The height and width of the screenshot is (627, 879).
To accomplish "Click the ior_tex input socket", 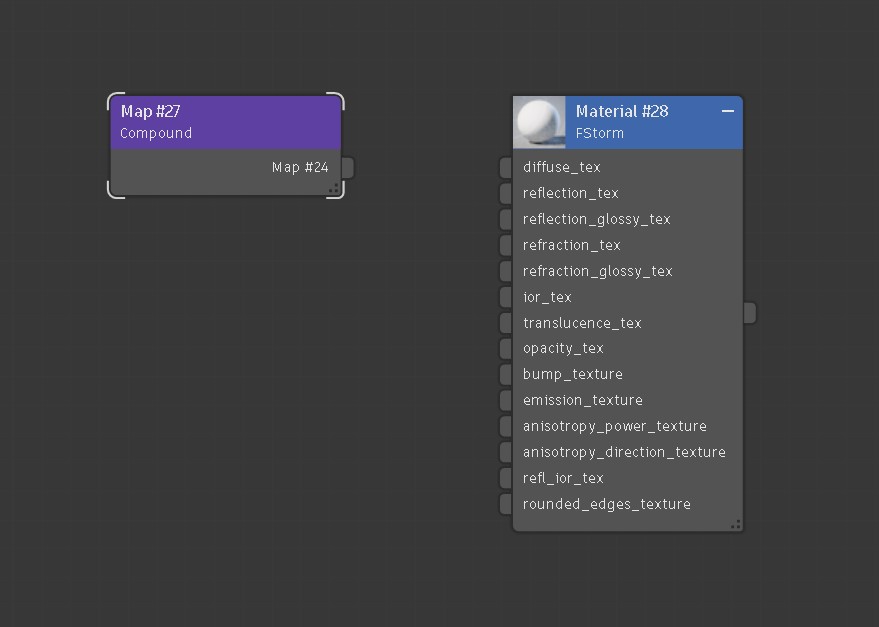I will (506, 297).
